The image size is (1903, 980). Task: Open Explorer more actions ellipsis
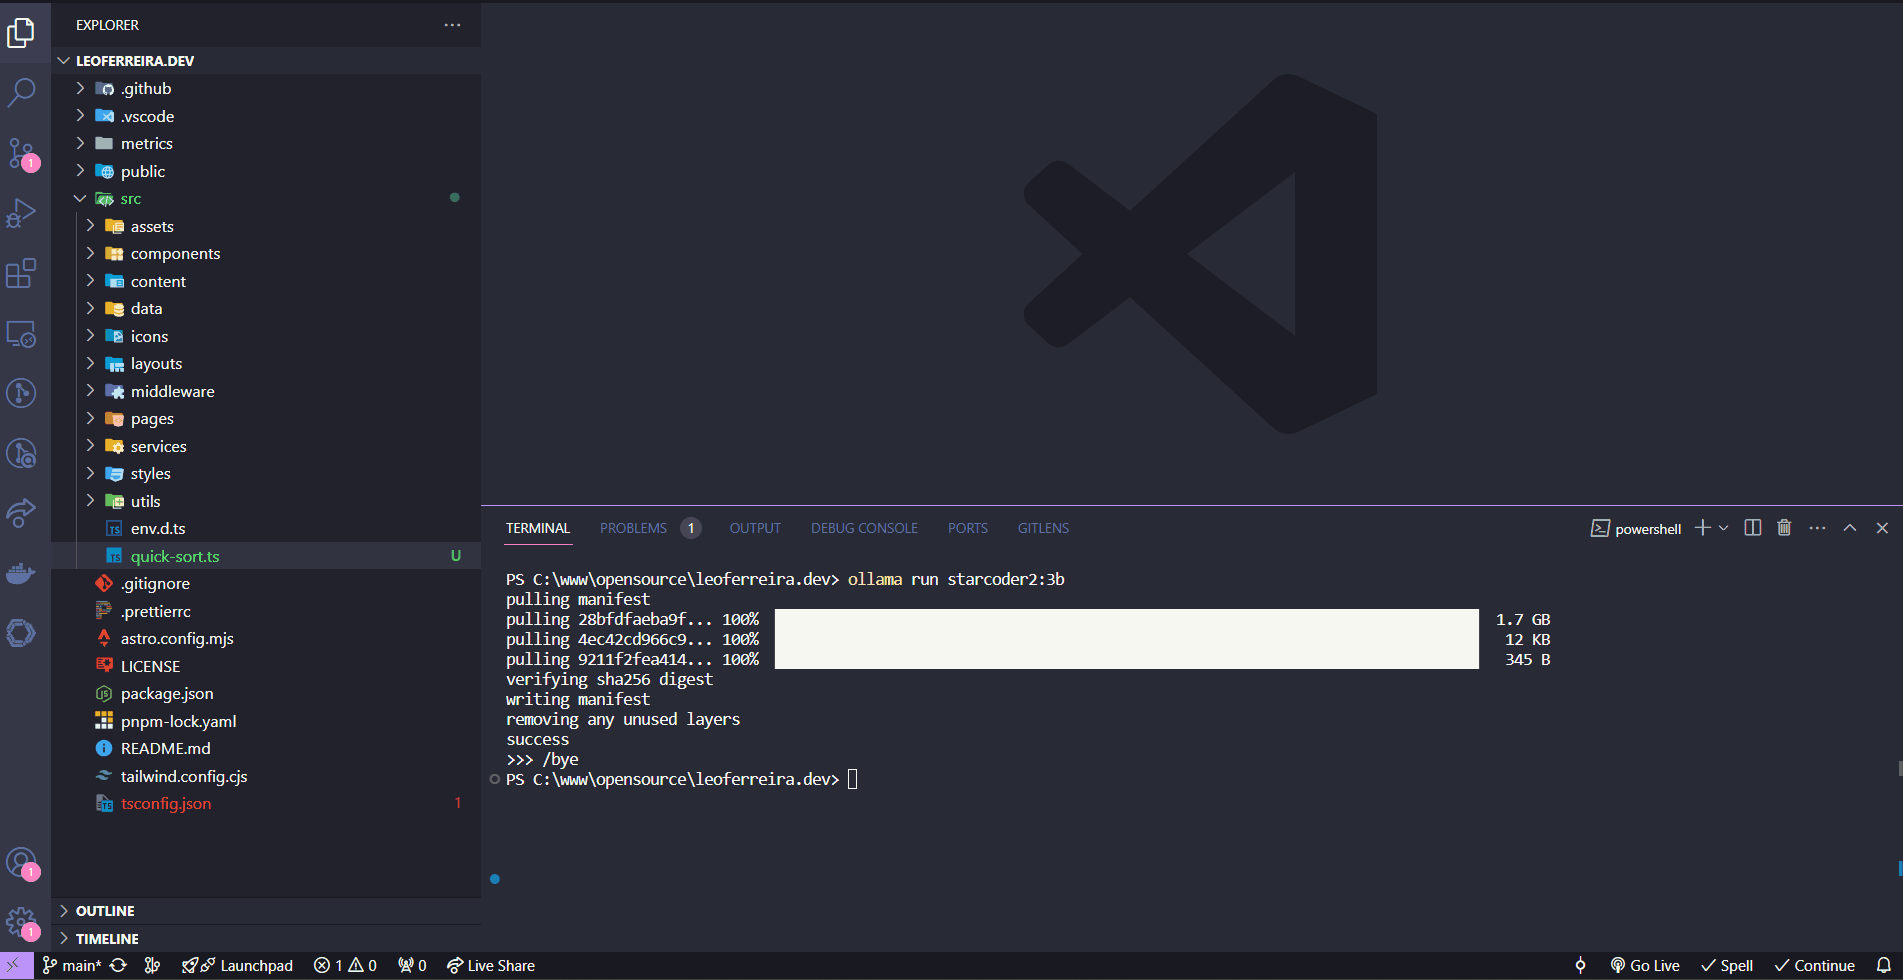coord(452,25)
